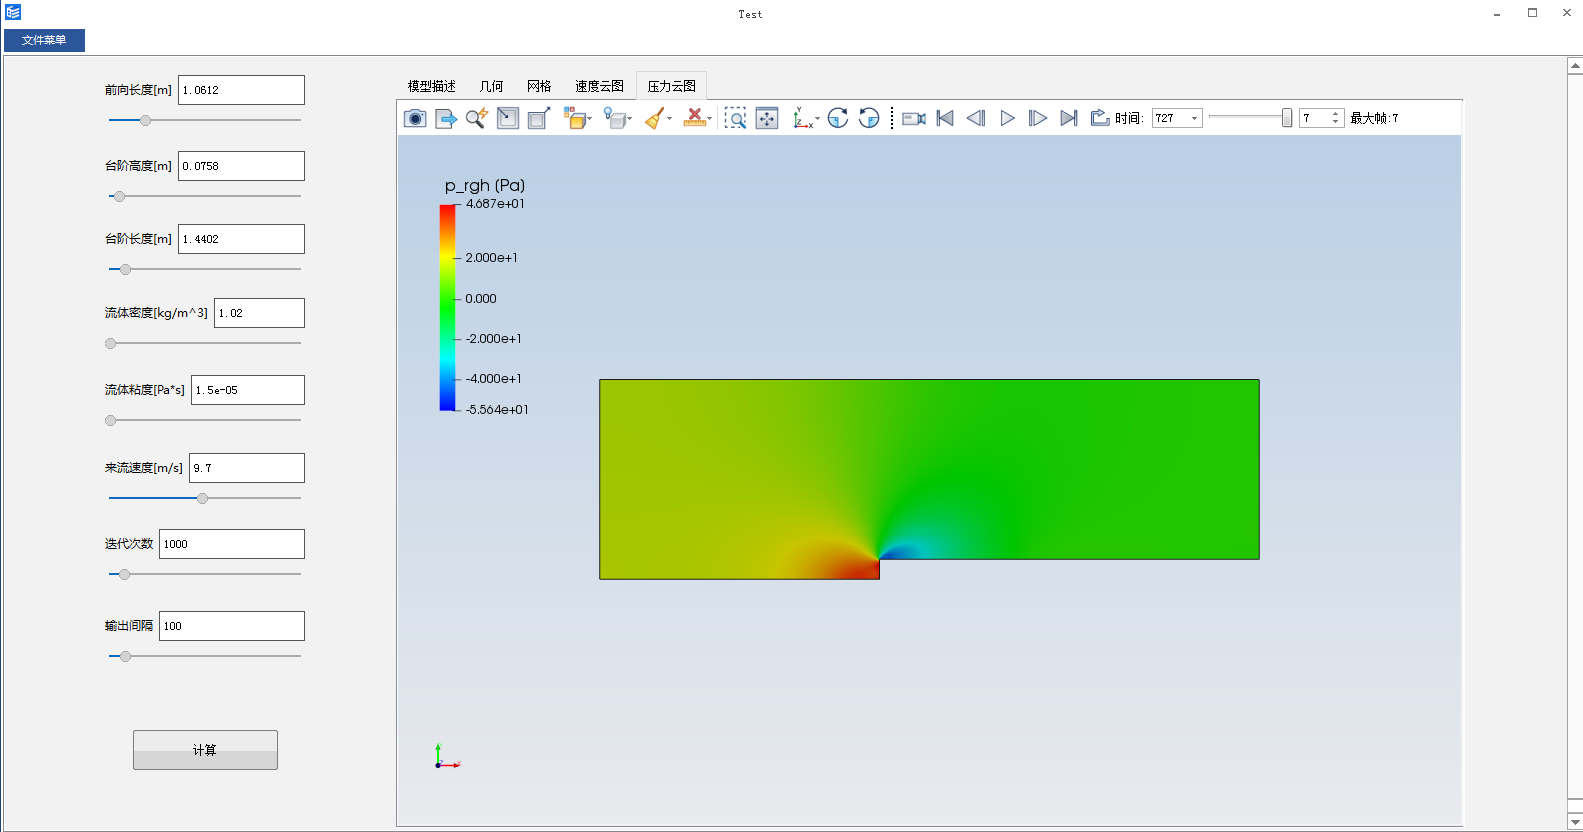Click the 台阶高度 slider handle
Viewport: 1583px width, 832px height.
coord(120,196)
